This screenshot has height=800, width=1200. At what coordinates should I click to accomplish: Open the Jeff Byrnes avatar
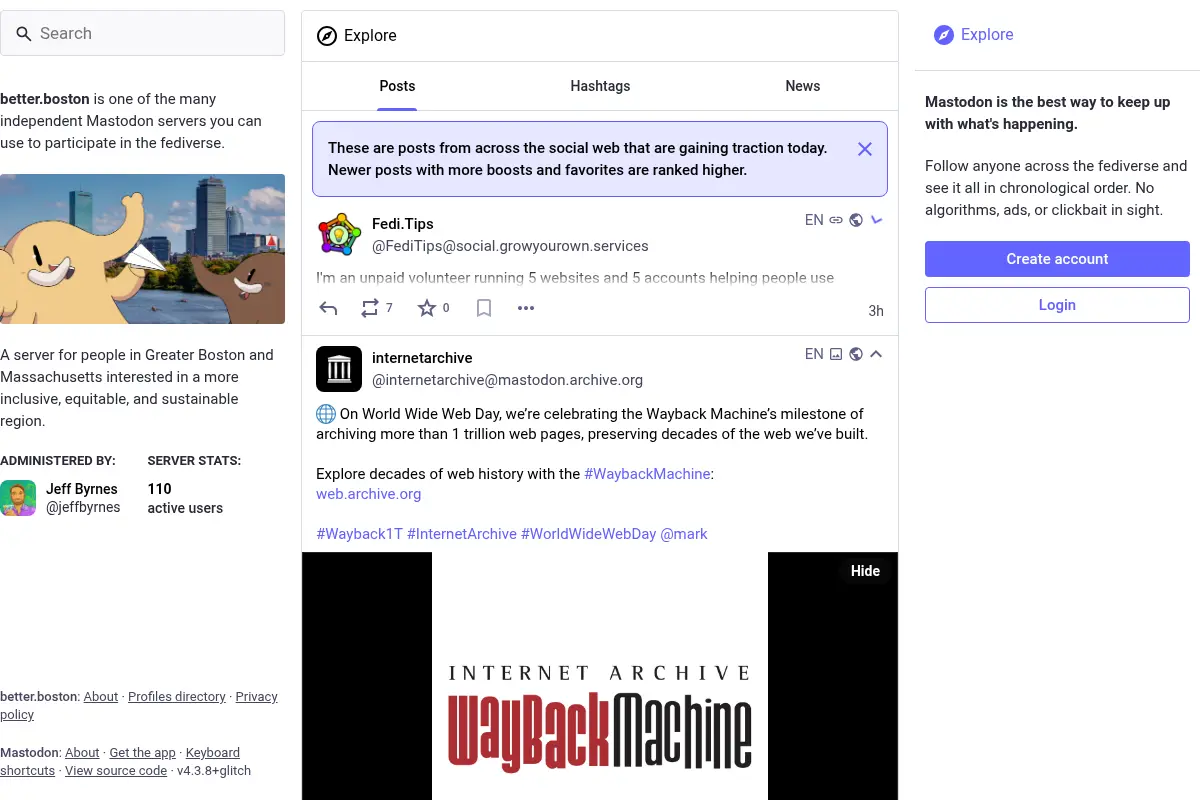[18, 498]
